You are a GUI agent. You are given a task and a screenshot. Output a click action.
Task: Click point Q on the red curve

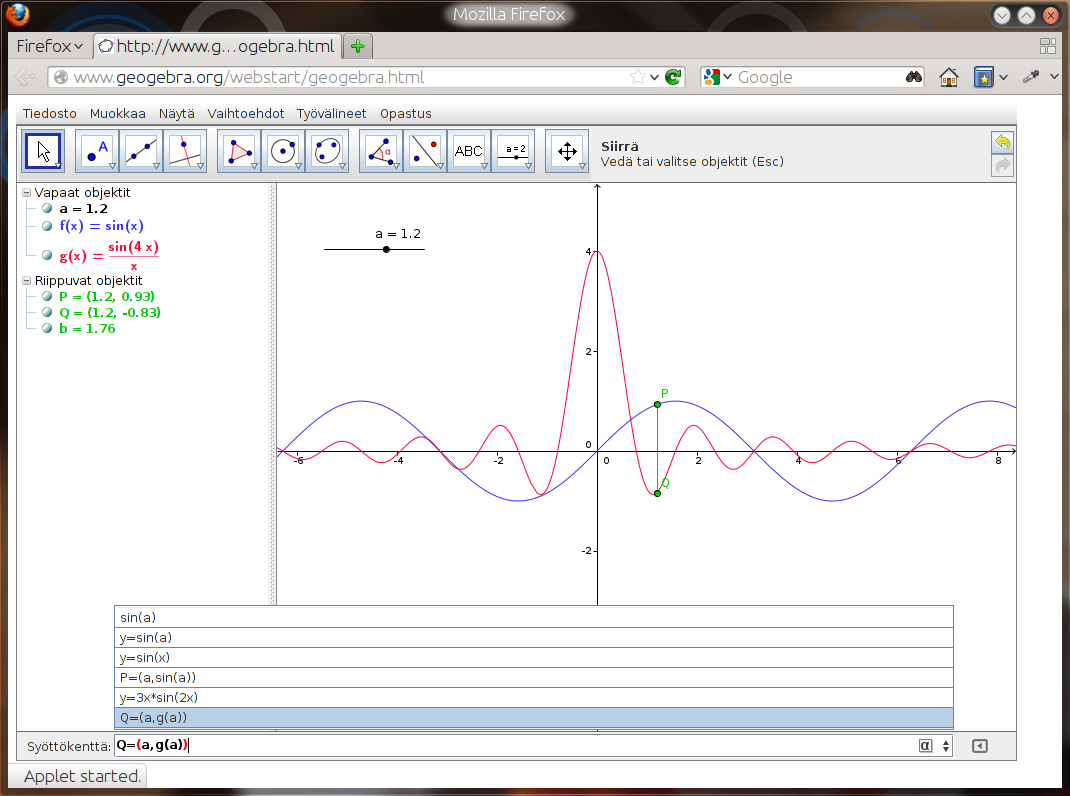(657, 493)
